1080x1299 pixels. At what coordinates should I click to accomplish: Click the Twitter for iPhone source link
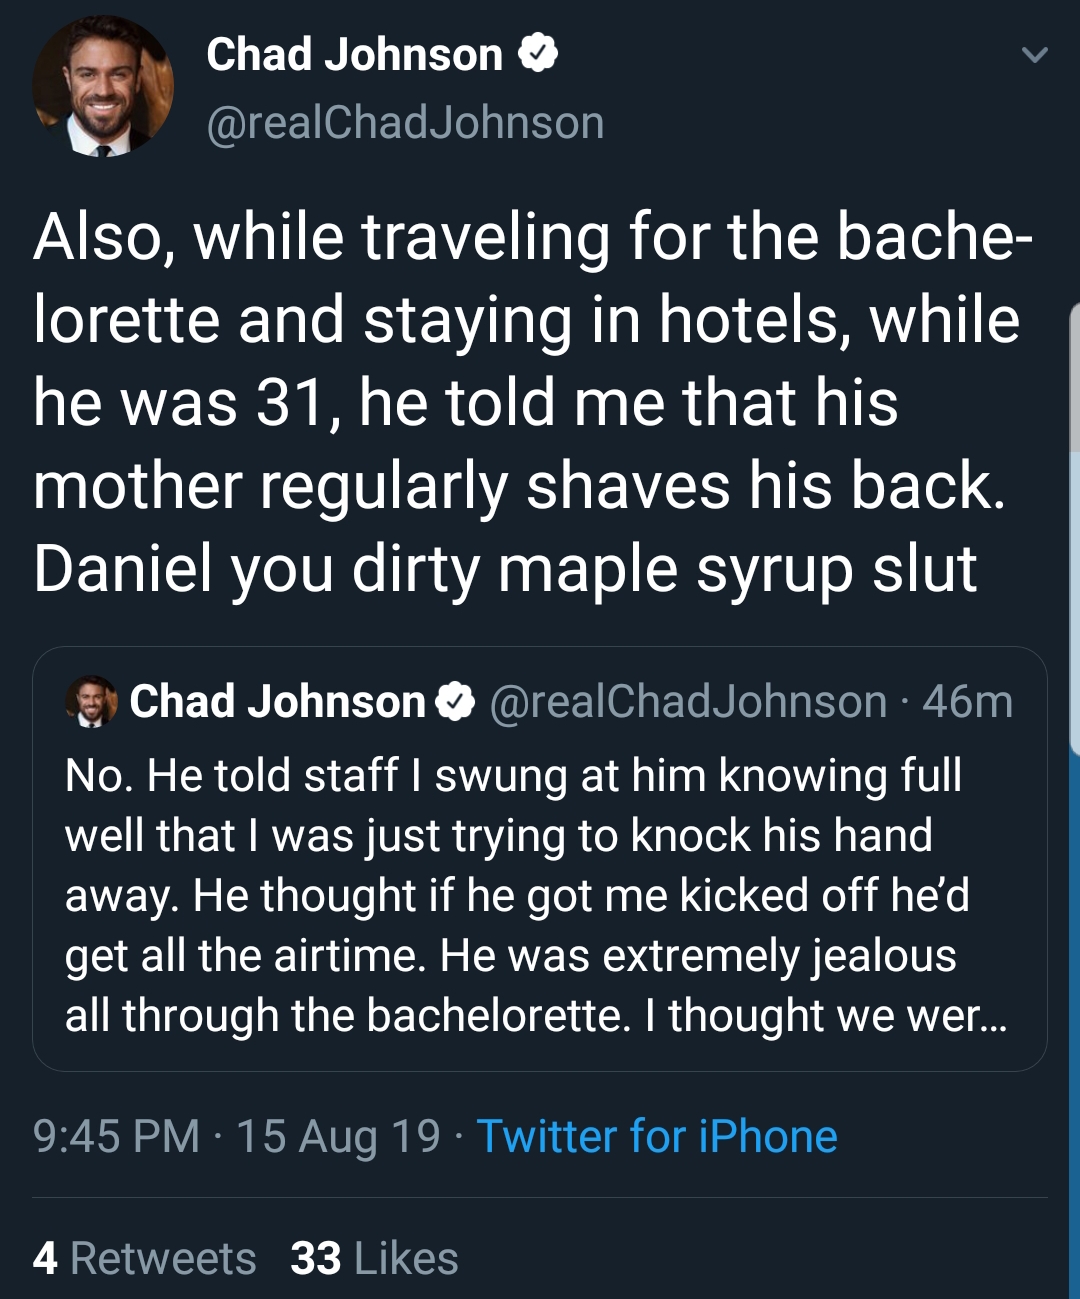pos(657,1136)
